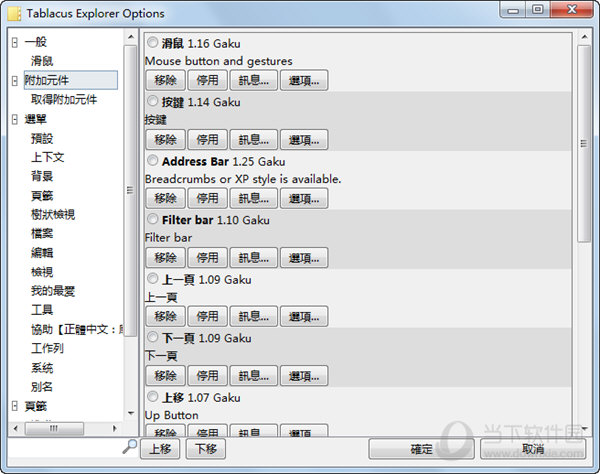
Task: Disable the 滑鼠 add-on with 停用
Action: click(207, 80)
